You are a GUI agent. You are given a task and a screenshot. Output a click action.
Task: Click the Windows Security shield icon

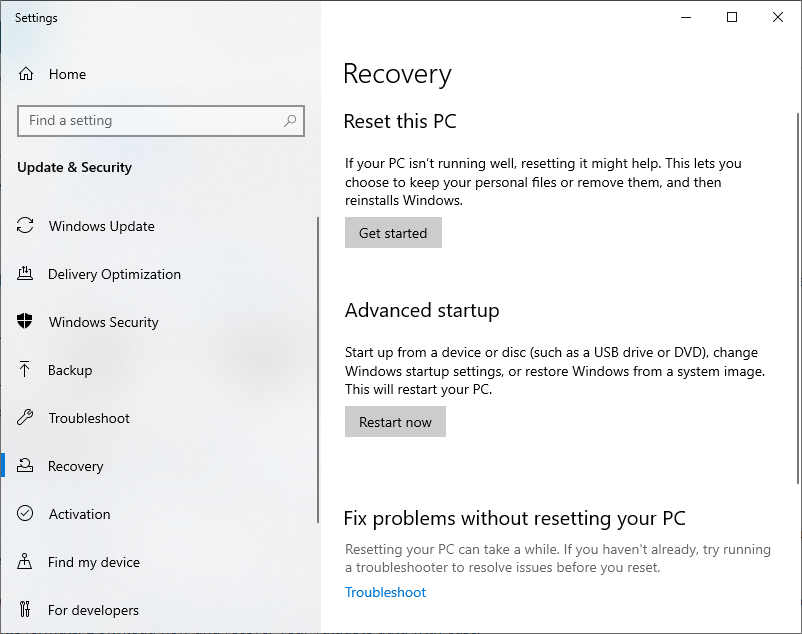(x=25, y=322)
